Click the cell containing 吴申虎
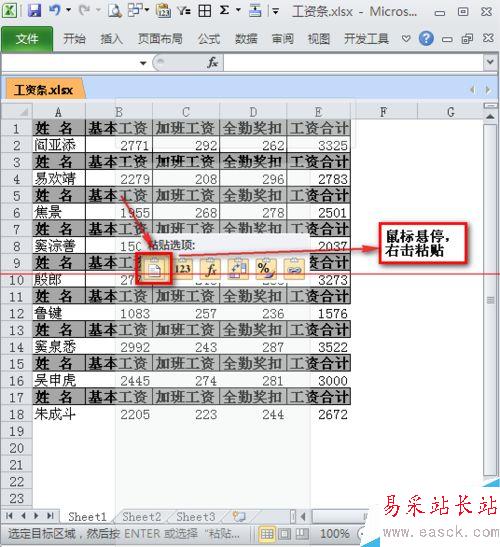The image size is (500, 547). pyautogui.click(x=59, y=380)
